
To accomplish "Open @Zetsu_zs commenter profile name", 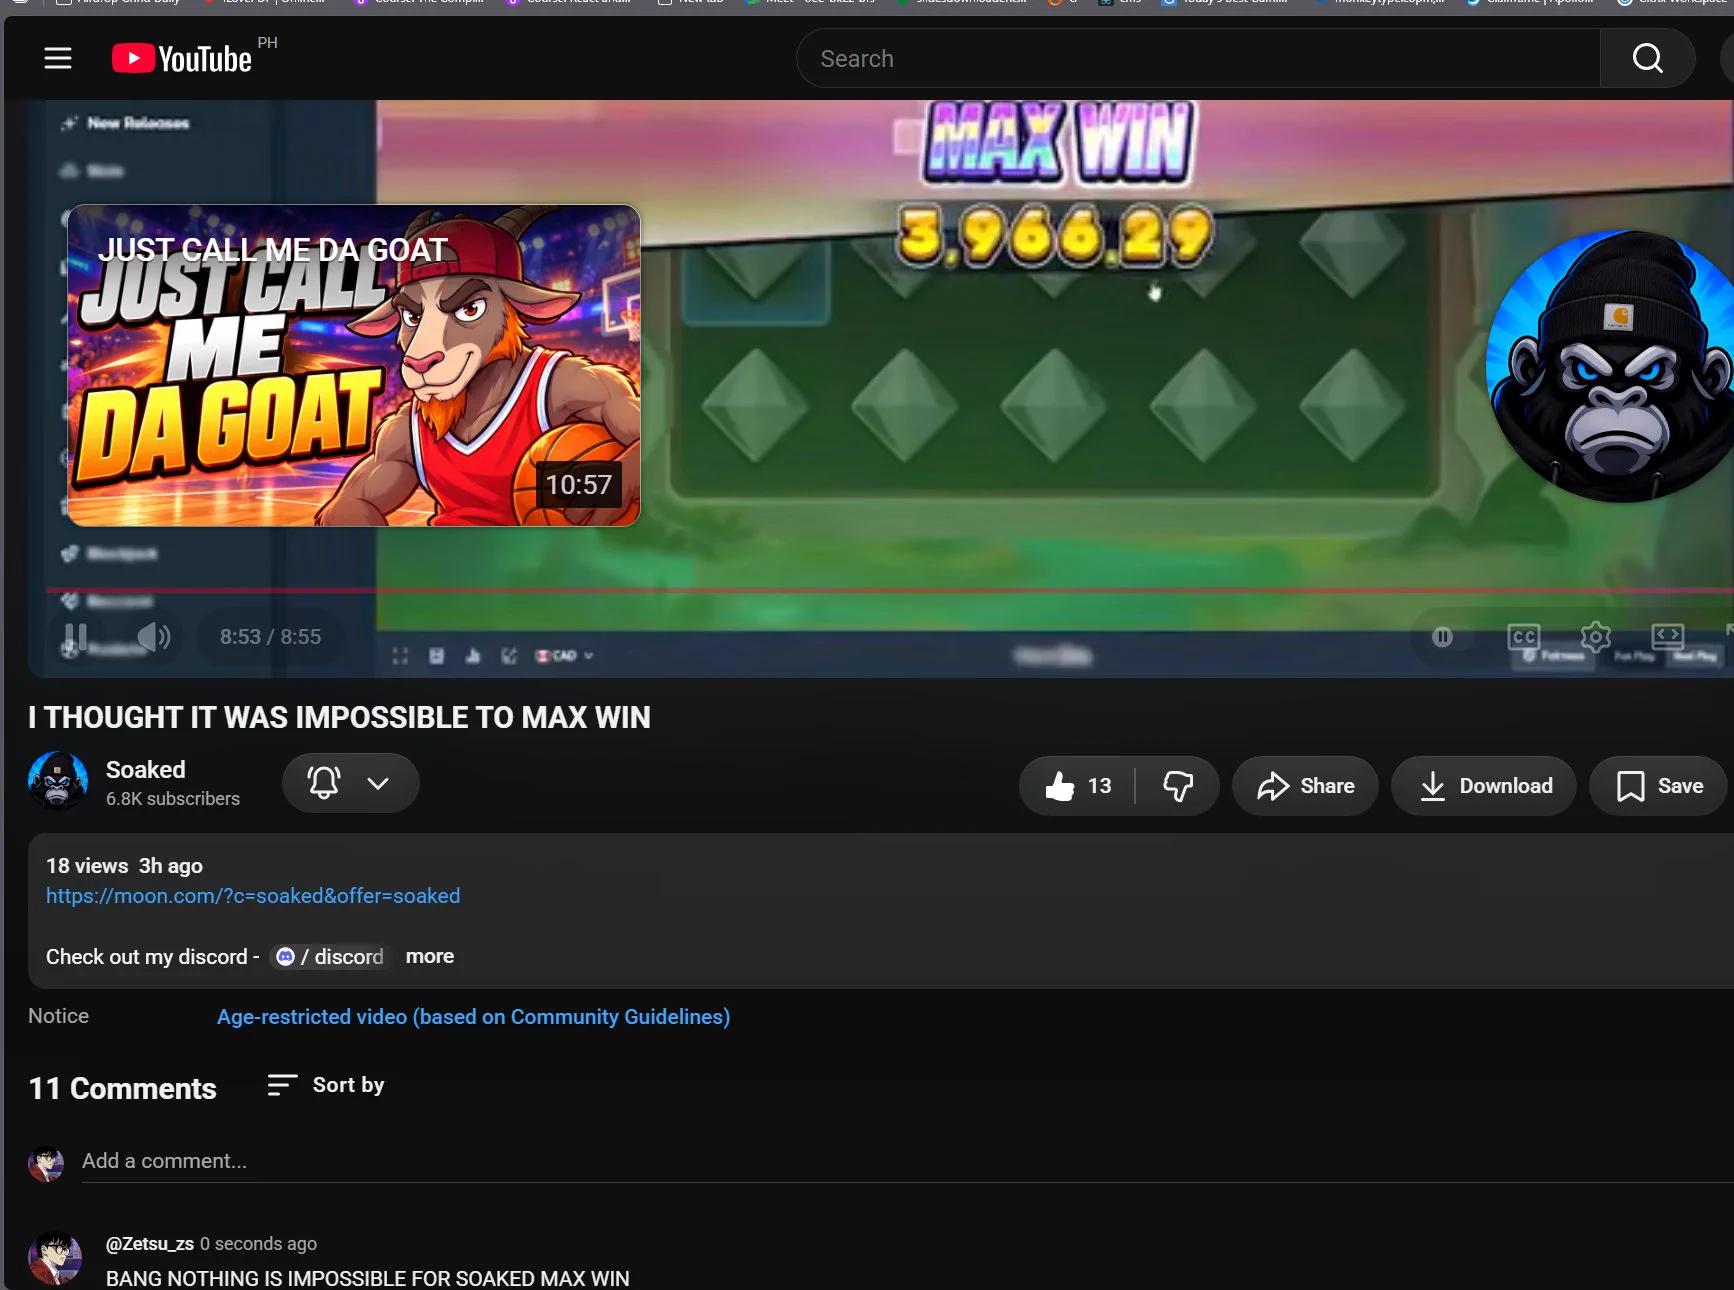I will click(150, 1244).
